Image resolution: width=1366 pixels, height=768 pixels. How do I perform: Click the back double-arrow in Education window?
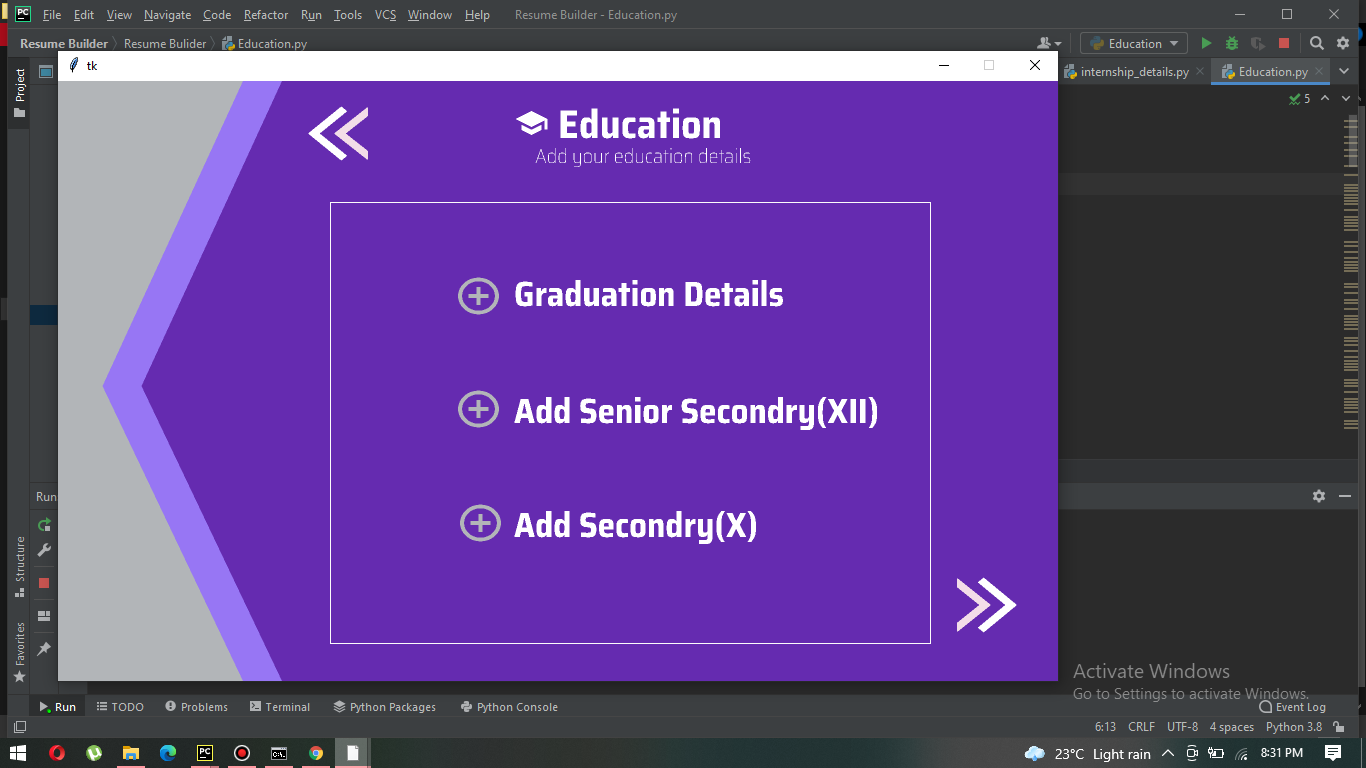(x=338, y=133)
